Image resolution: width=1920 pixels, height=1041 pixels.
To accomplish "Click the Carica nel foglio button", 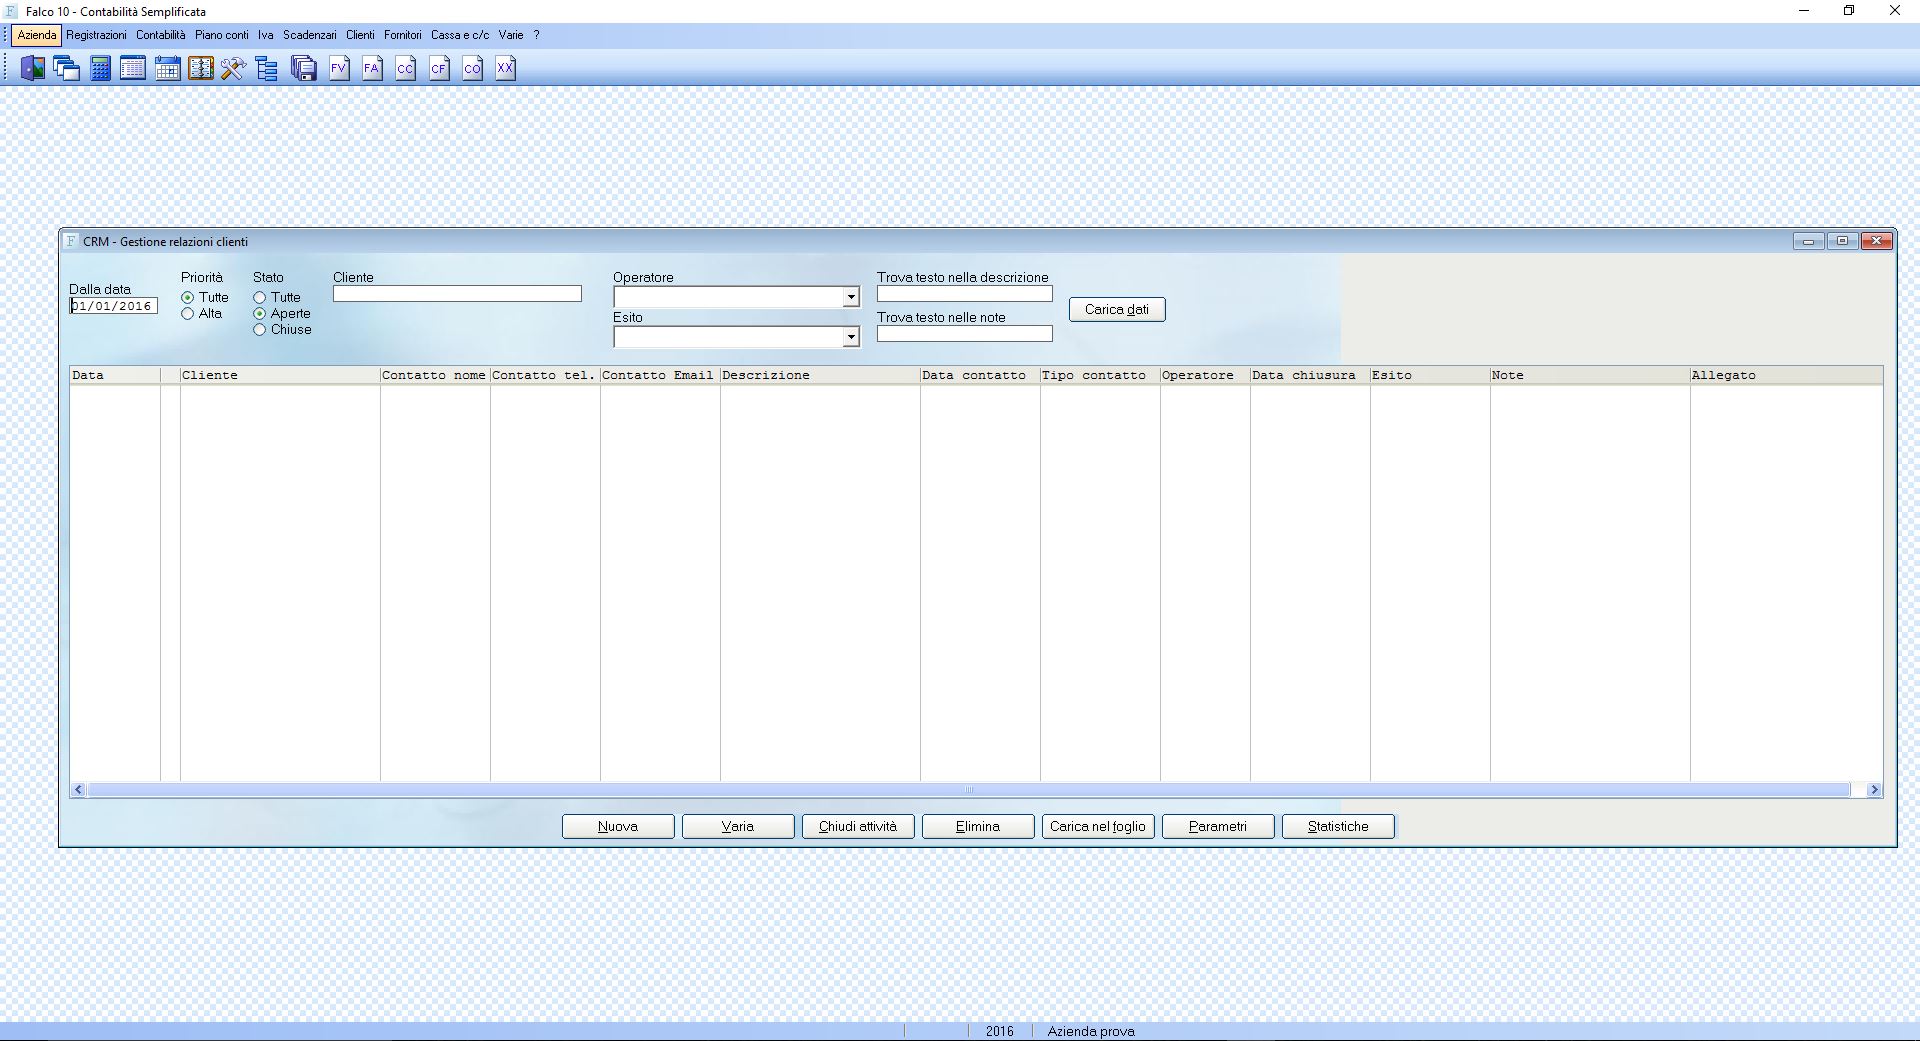I will 1098,826.
